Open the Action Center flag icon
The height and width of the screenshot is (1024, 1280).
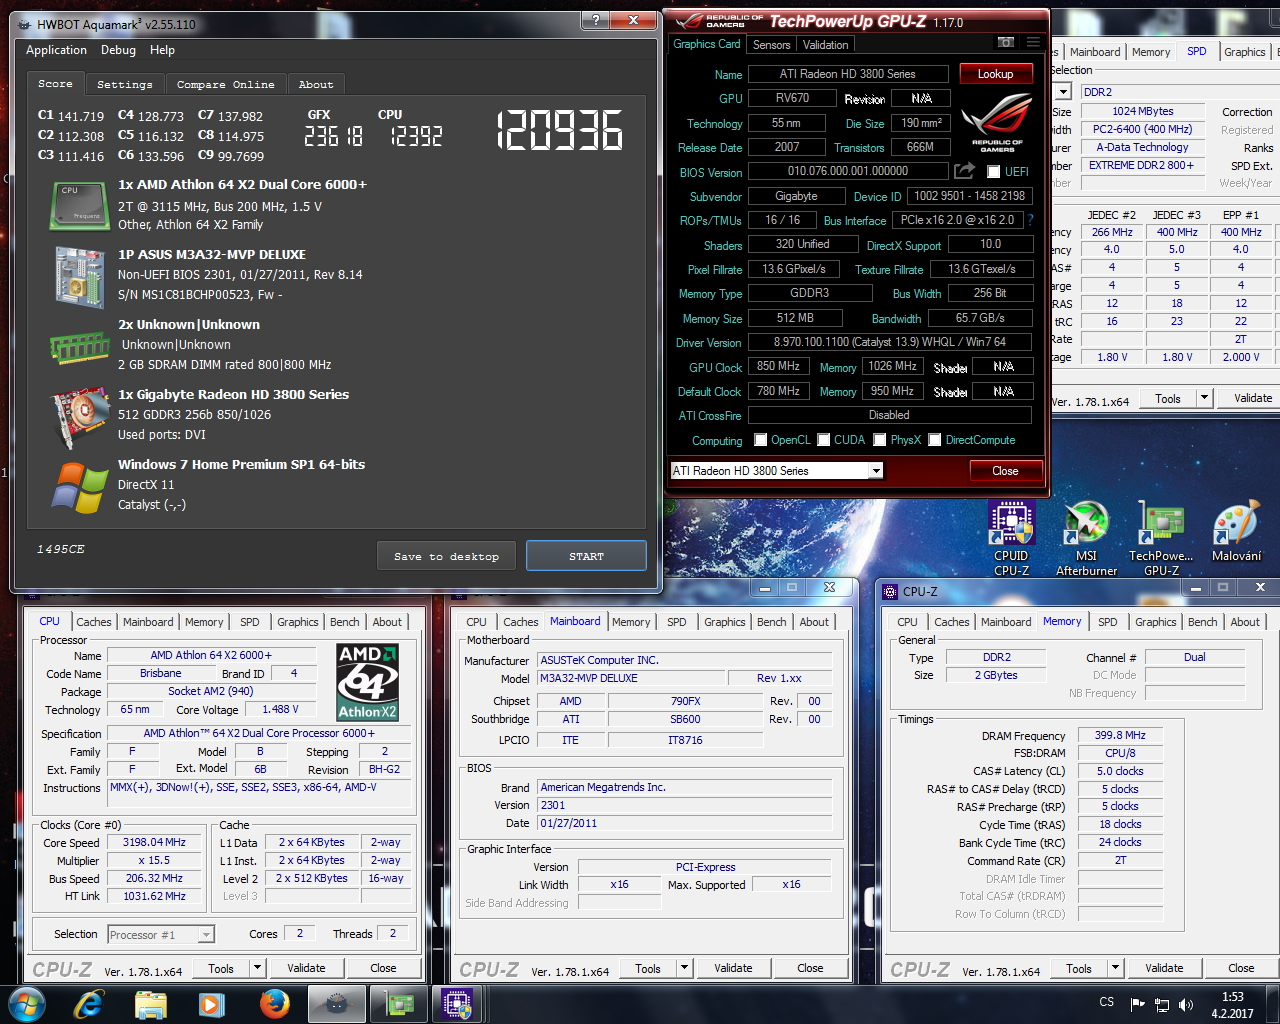1138,1004
